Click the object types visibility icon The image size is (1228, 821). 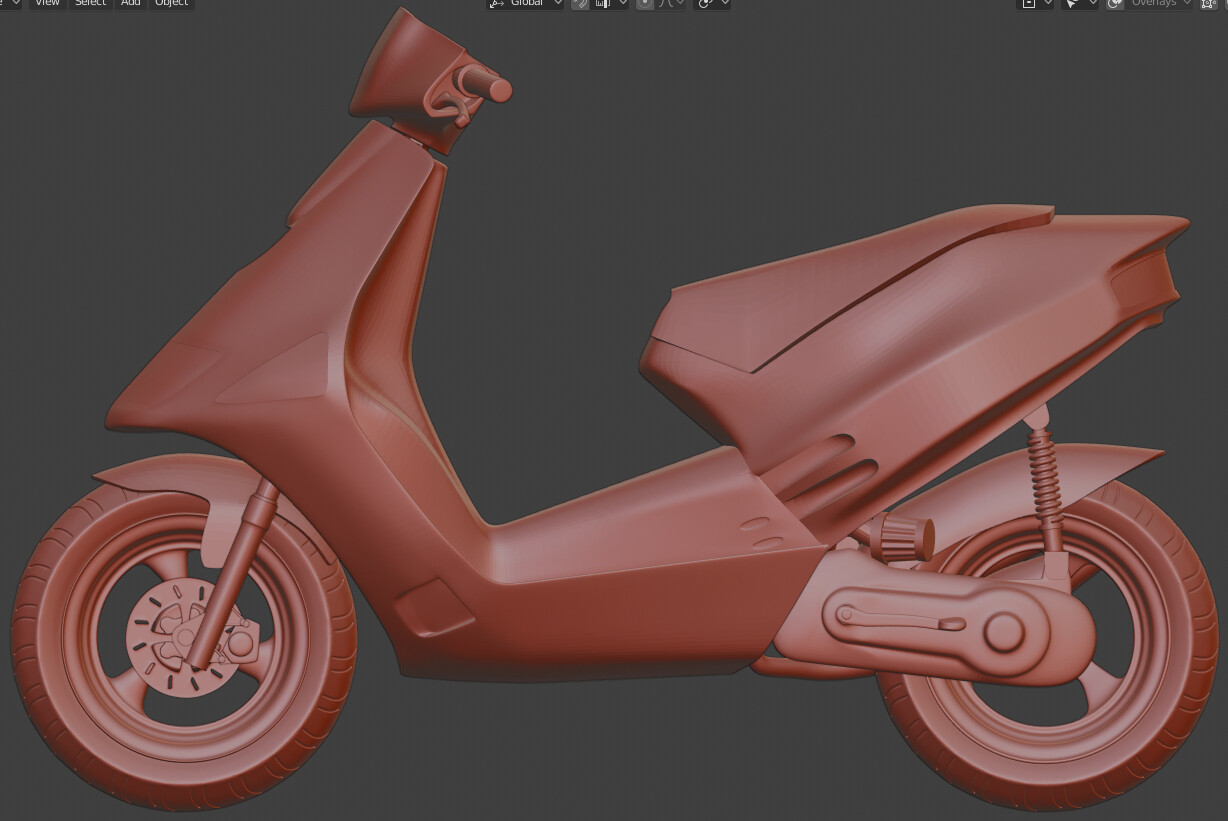coord(1031,4)
